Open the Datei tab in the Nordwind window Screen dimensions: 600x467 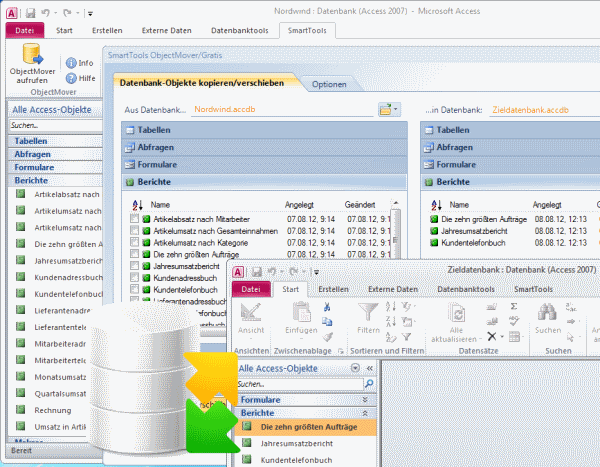[x=25, y=30]
